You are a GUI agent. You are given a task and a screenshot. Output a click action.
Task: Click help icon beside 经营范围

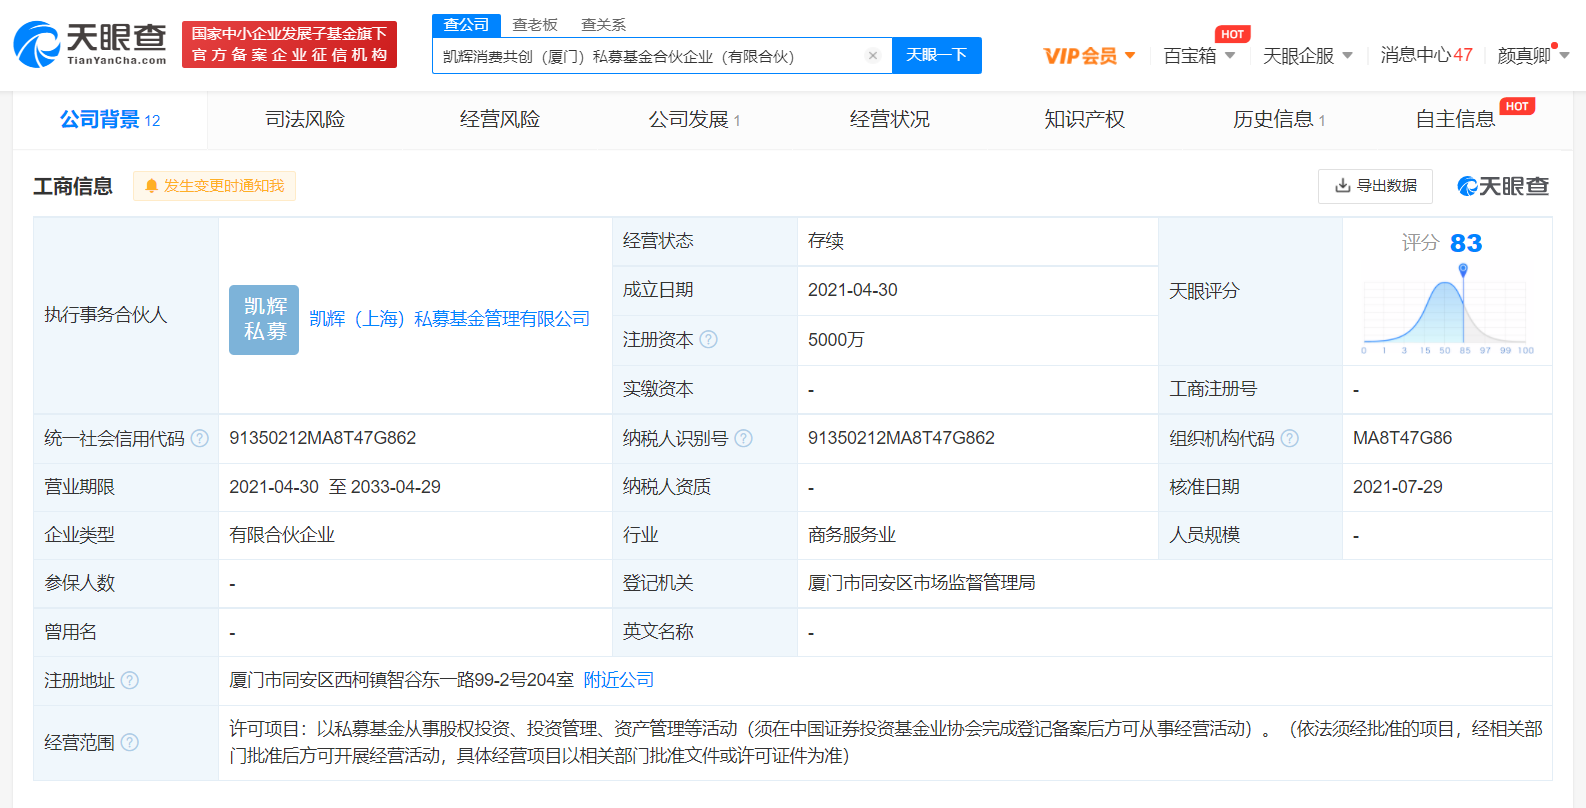point(130,742)
